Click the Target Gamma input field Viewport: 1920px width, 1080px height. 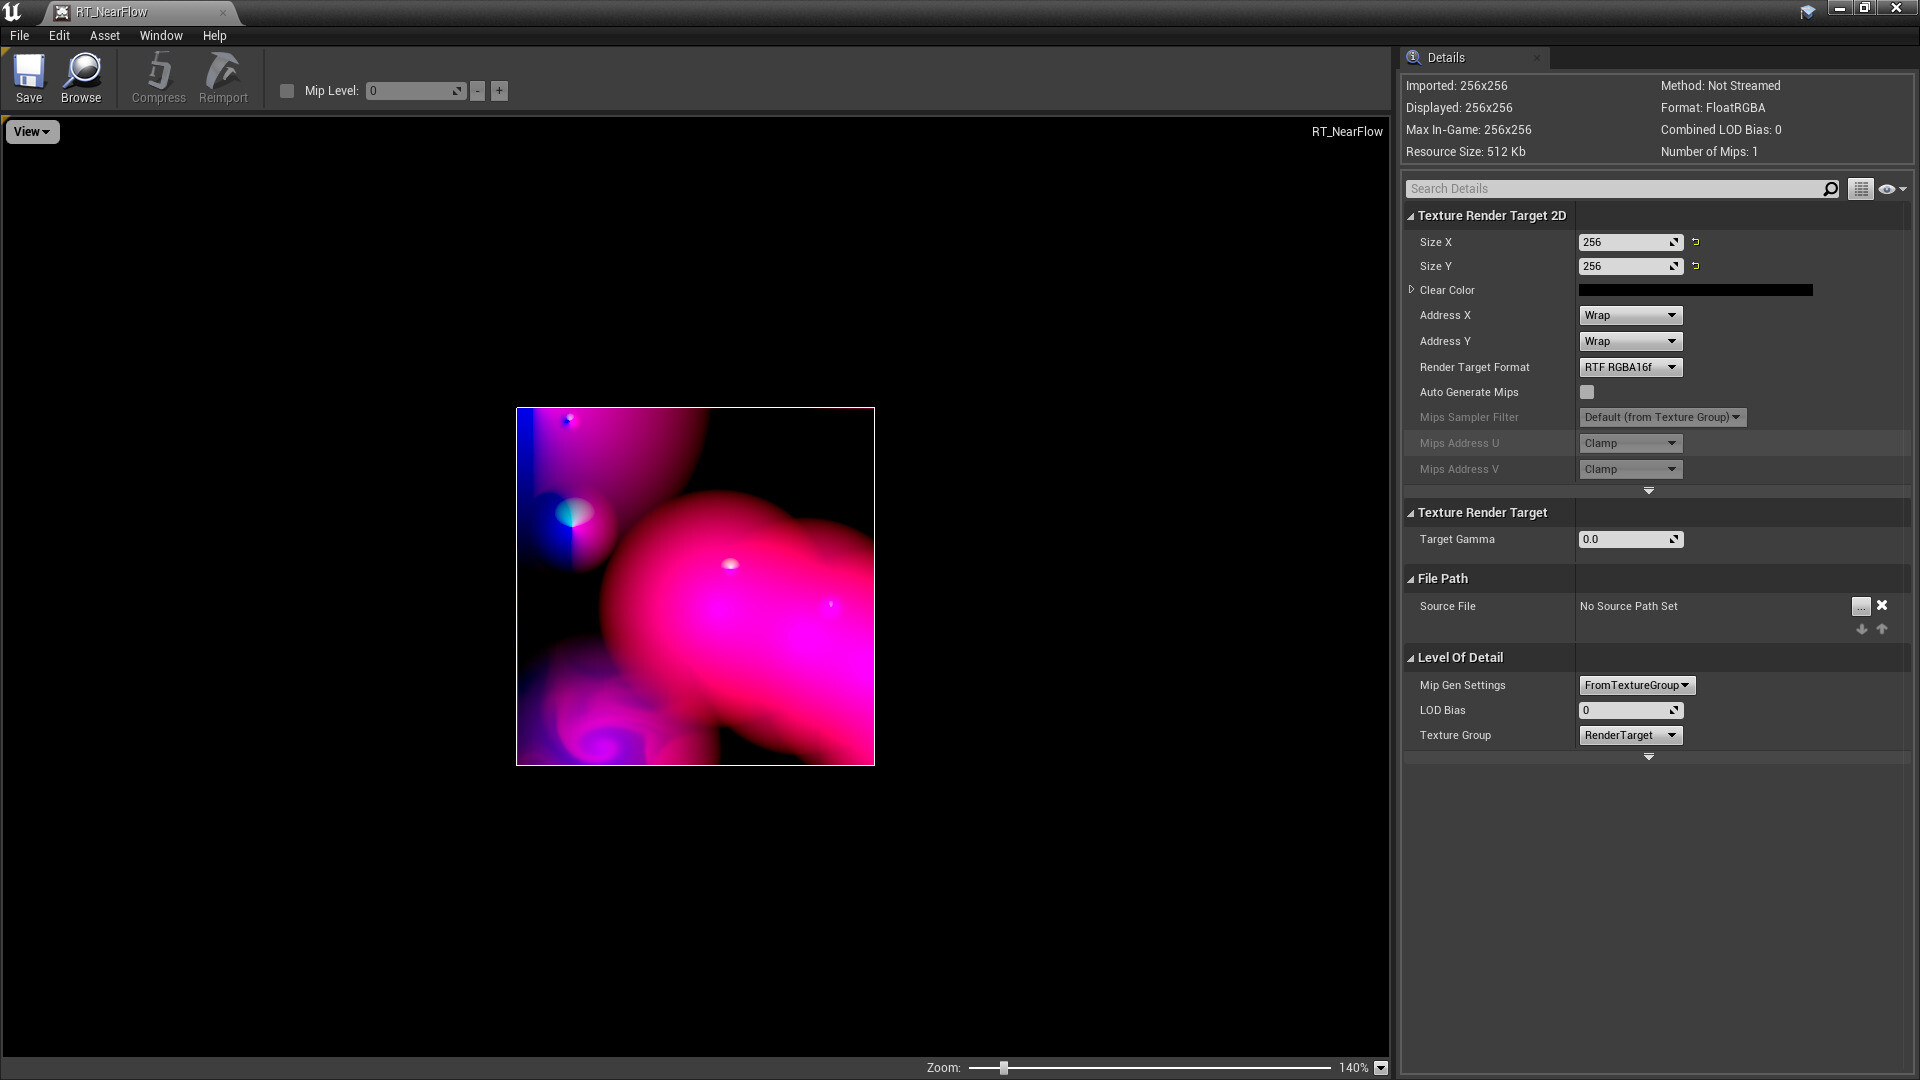click(1623, 540)
